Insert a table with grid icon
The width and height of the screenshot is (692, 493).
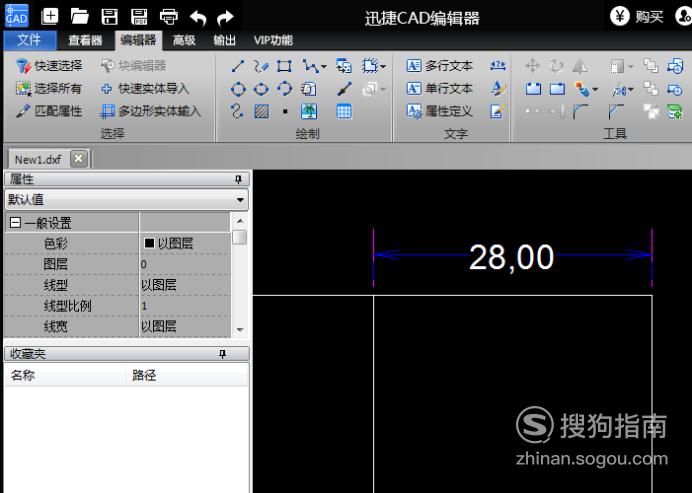pos(344,111)
